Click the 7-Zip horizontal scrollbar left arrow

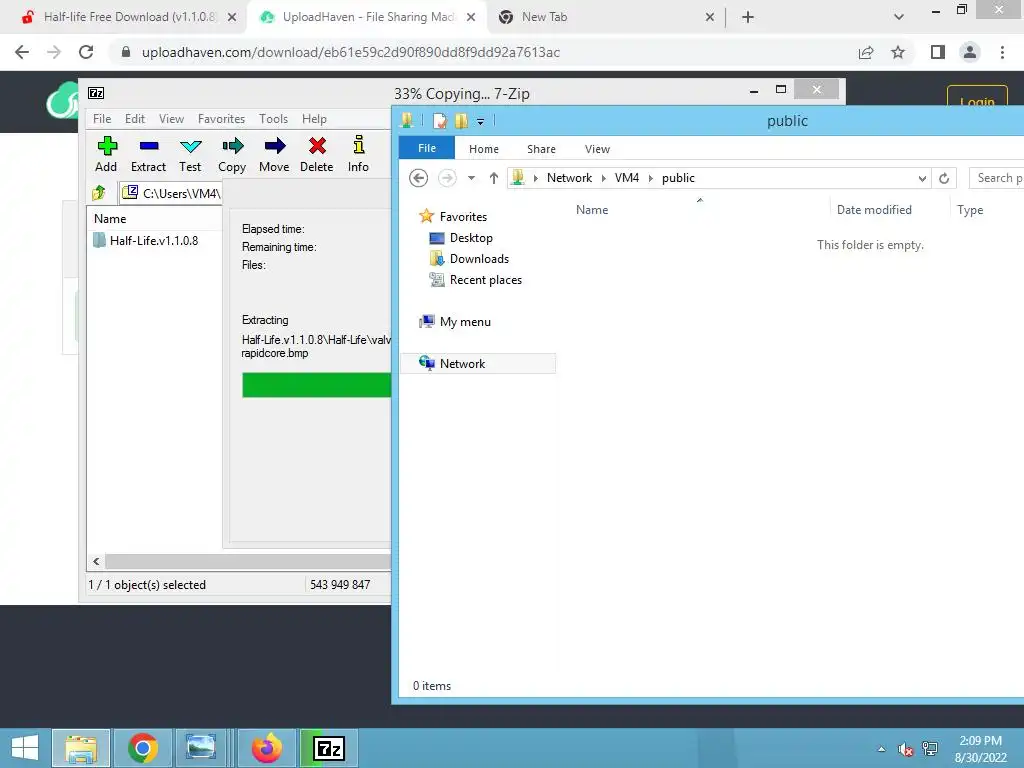coord(97,562)
